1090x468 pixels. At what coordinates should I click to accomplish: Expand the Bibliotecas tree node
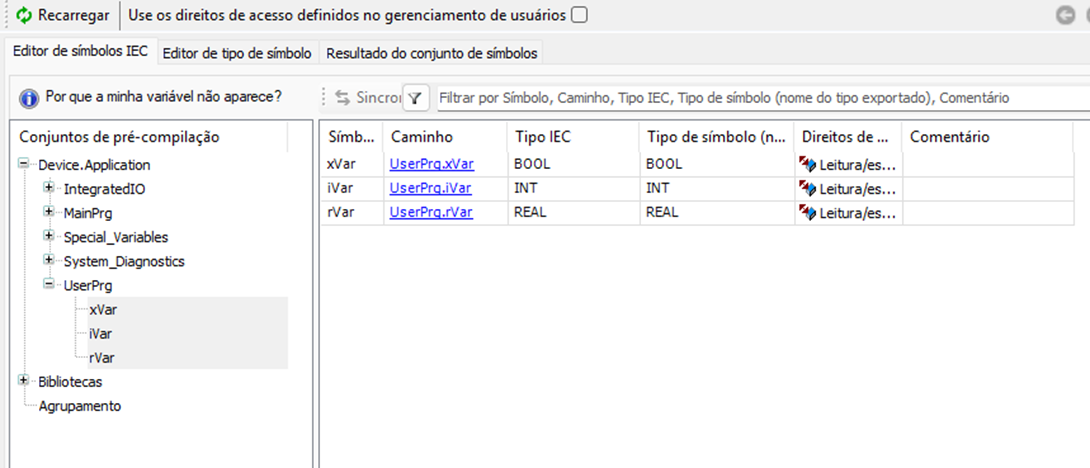coord(23,381)
